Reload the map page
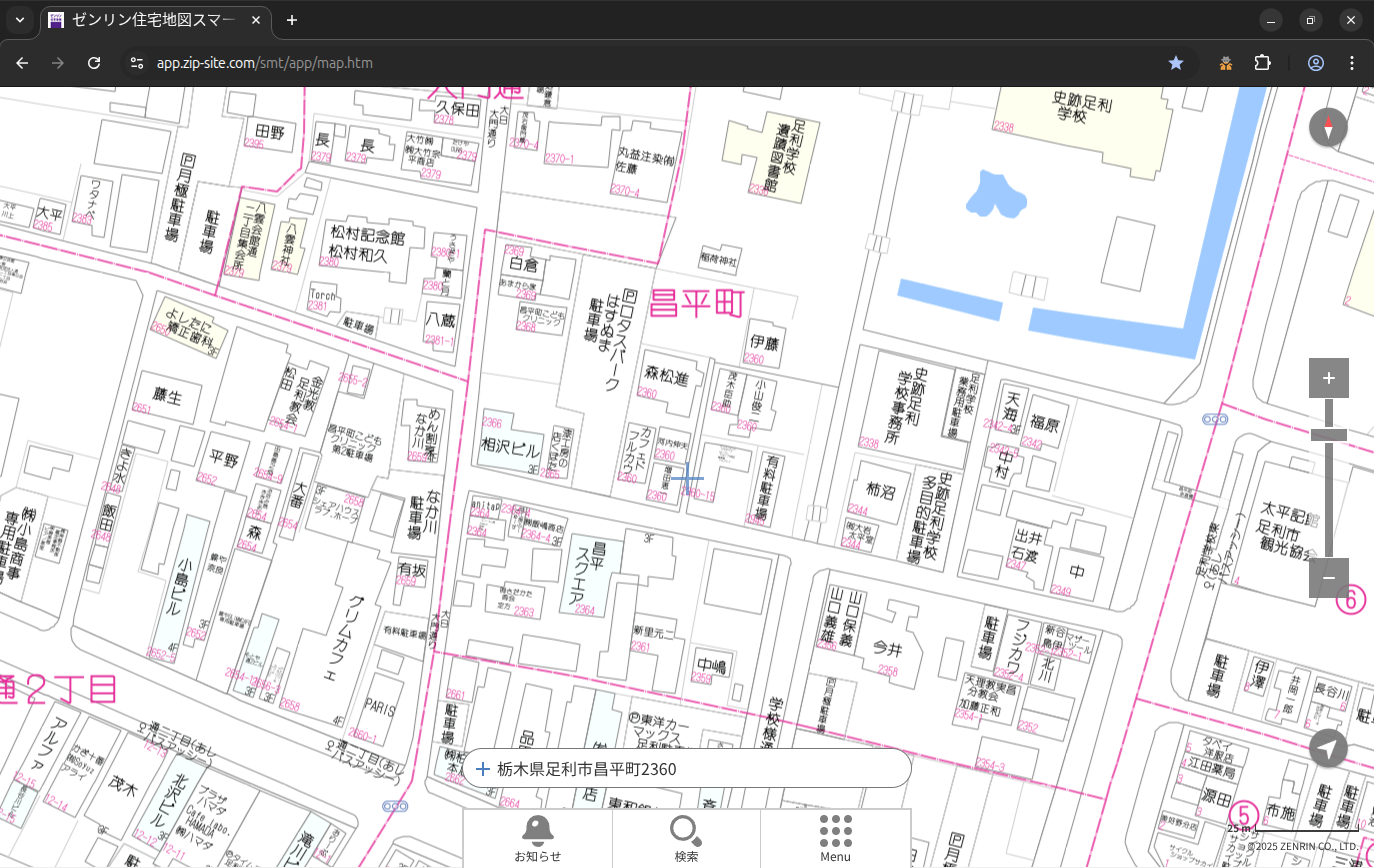 (x=94, y=63)
